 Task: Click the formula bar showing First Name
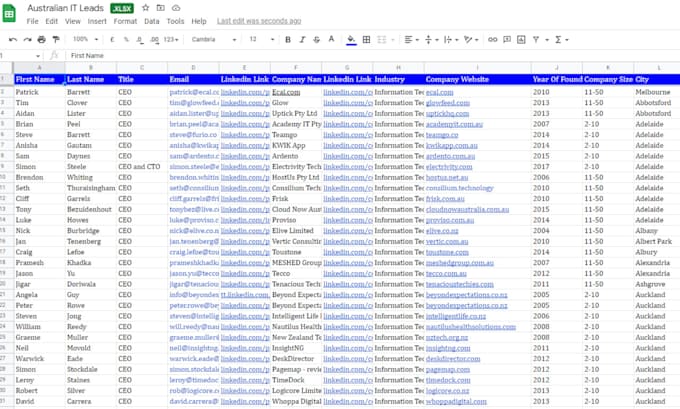pos(373,56)
